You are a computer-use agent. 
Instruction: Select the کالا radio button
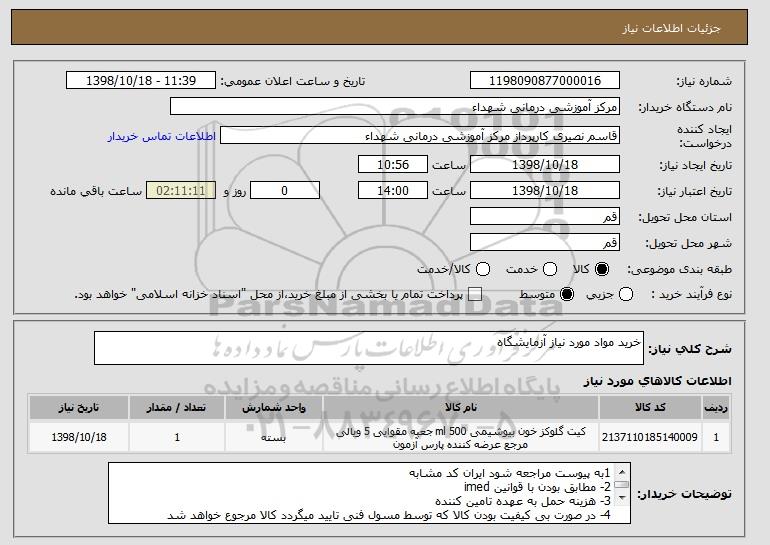(602, 269)
